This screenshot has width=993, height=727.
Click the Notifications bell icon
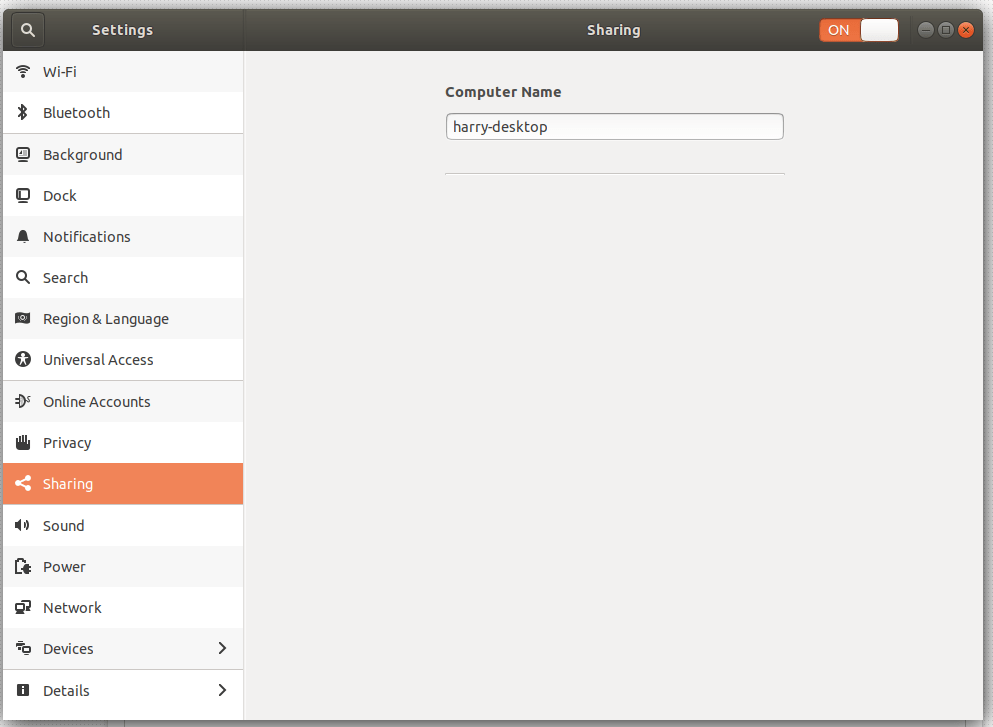click(23, 237)
